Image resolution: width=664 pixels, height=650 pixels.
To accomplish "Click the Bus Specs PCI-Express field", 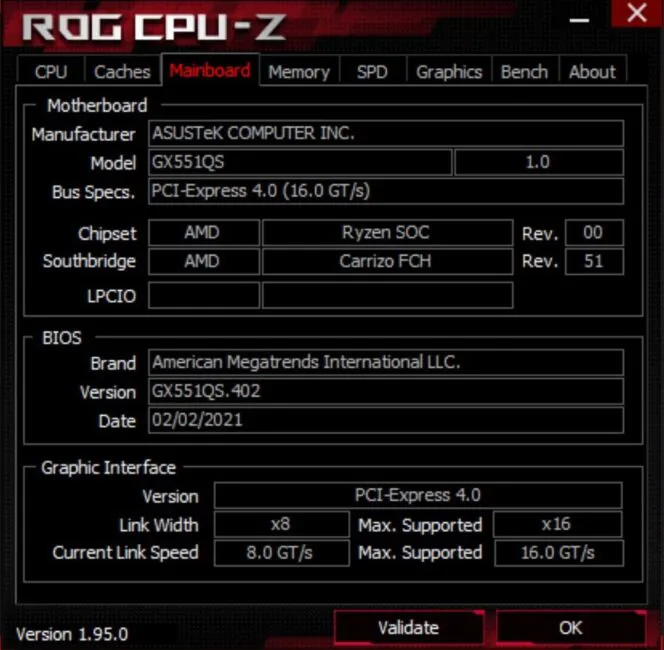I will [x=386, y=191].
